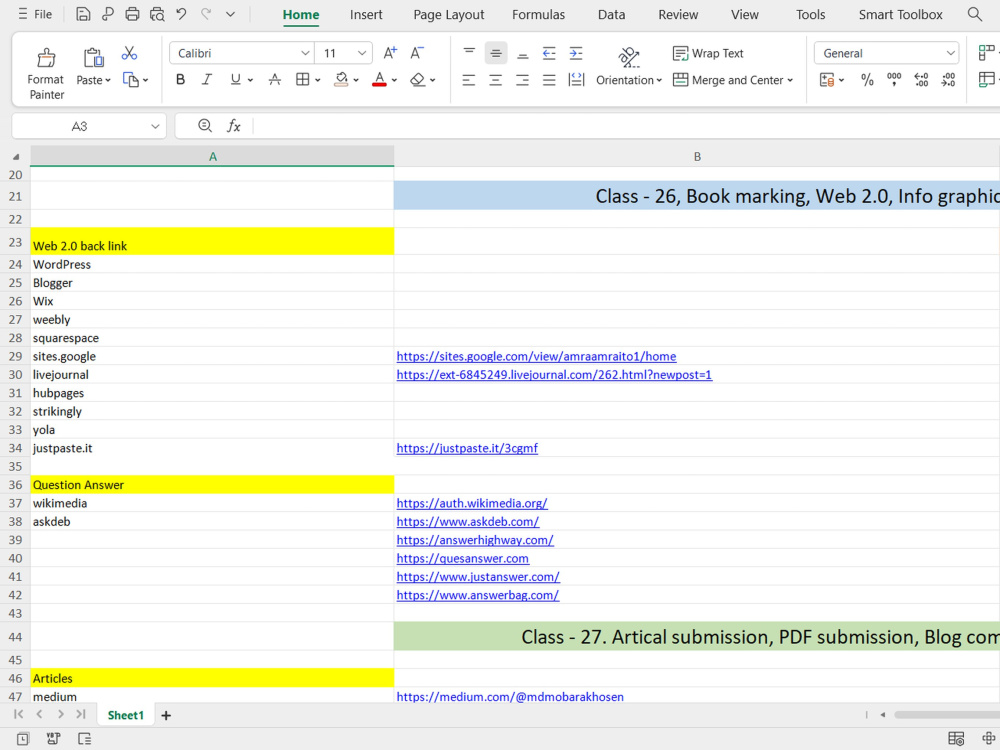Open the fill color dropdown arrow
Screen dimensions: 1000x750
pyautogui.click(x=356, y=80)
